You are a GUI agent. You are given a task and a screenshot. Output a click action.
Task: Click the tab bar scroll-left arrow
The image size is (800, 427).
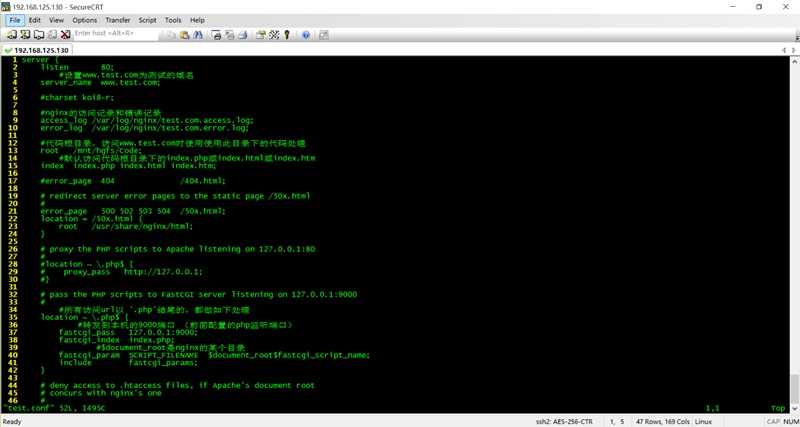(784, 51)
